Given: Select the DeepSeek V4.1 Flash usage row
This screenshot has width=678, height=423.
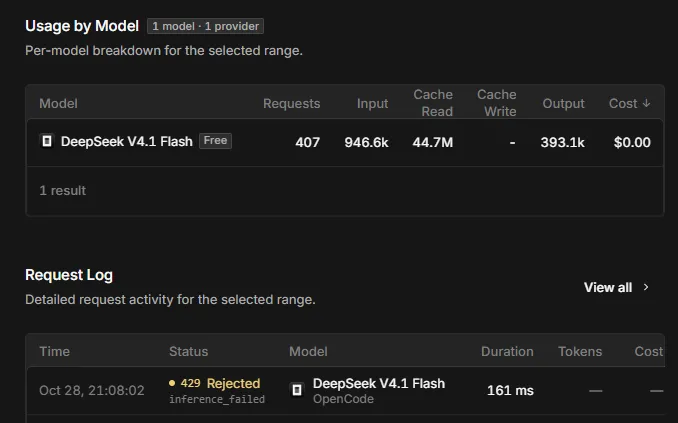Looking at the screenshot, I should coord(345,142).
